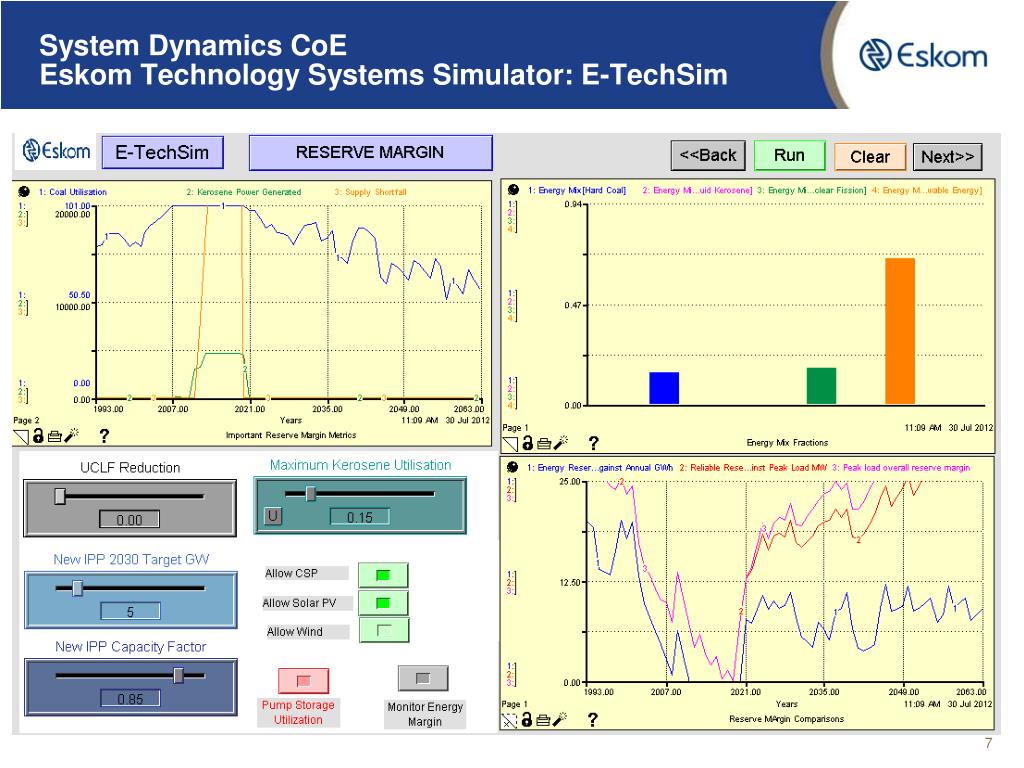This screenshot has width=1024, height=768.
Task: Click the page-fold icon on Energy Mix Fractions graph
Action: click(510, 444)
